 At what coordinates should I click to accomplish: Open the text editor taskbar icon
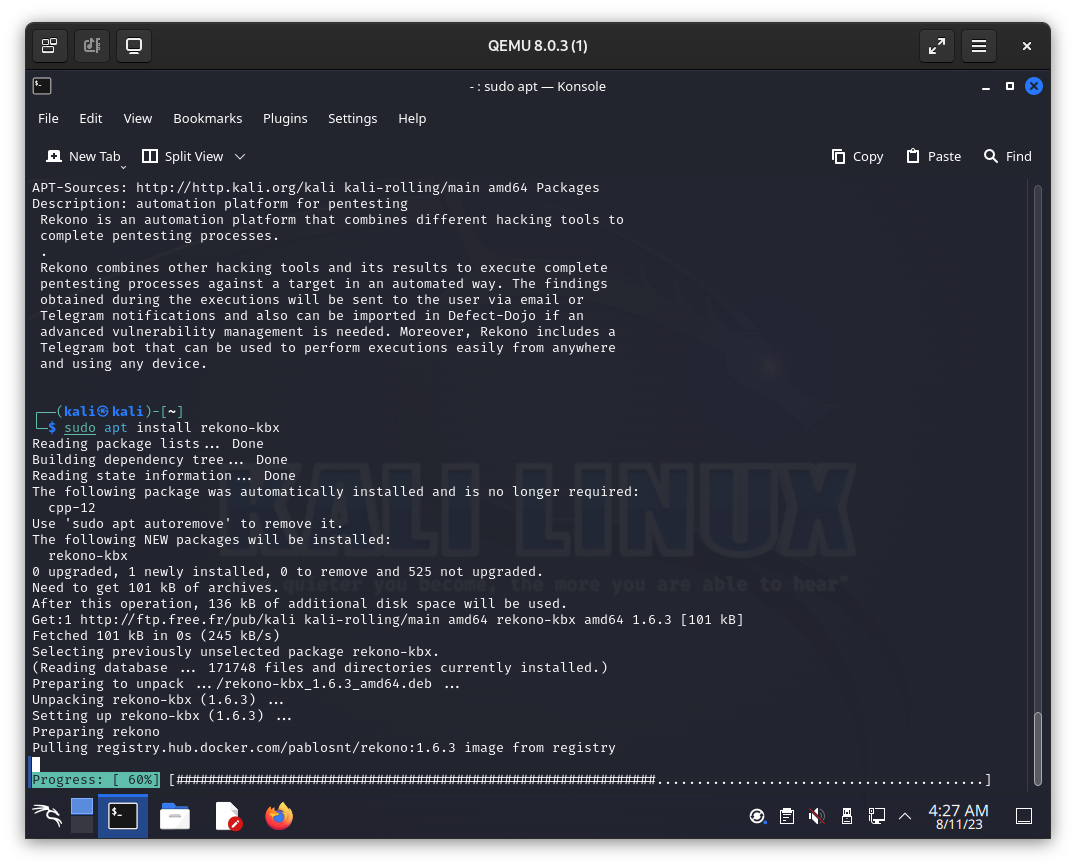(228, 816)
